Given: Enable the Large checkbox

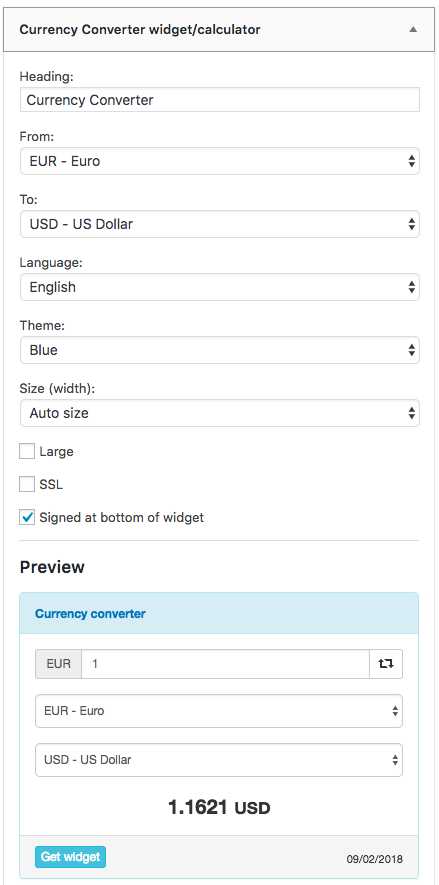Looking at the screenshot, I should click(x=27, y=452).
